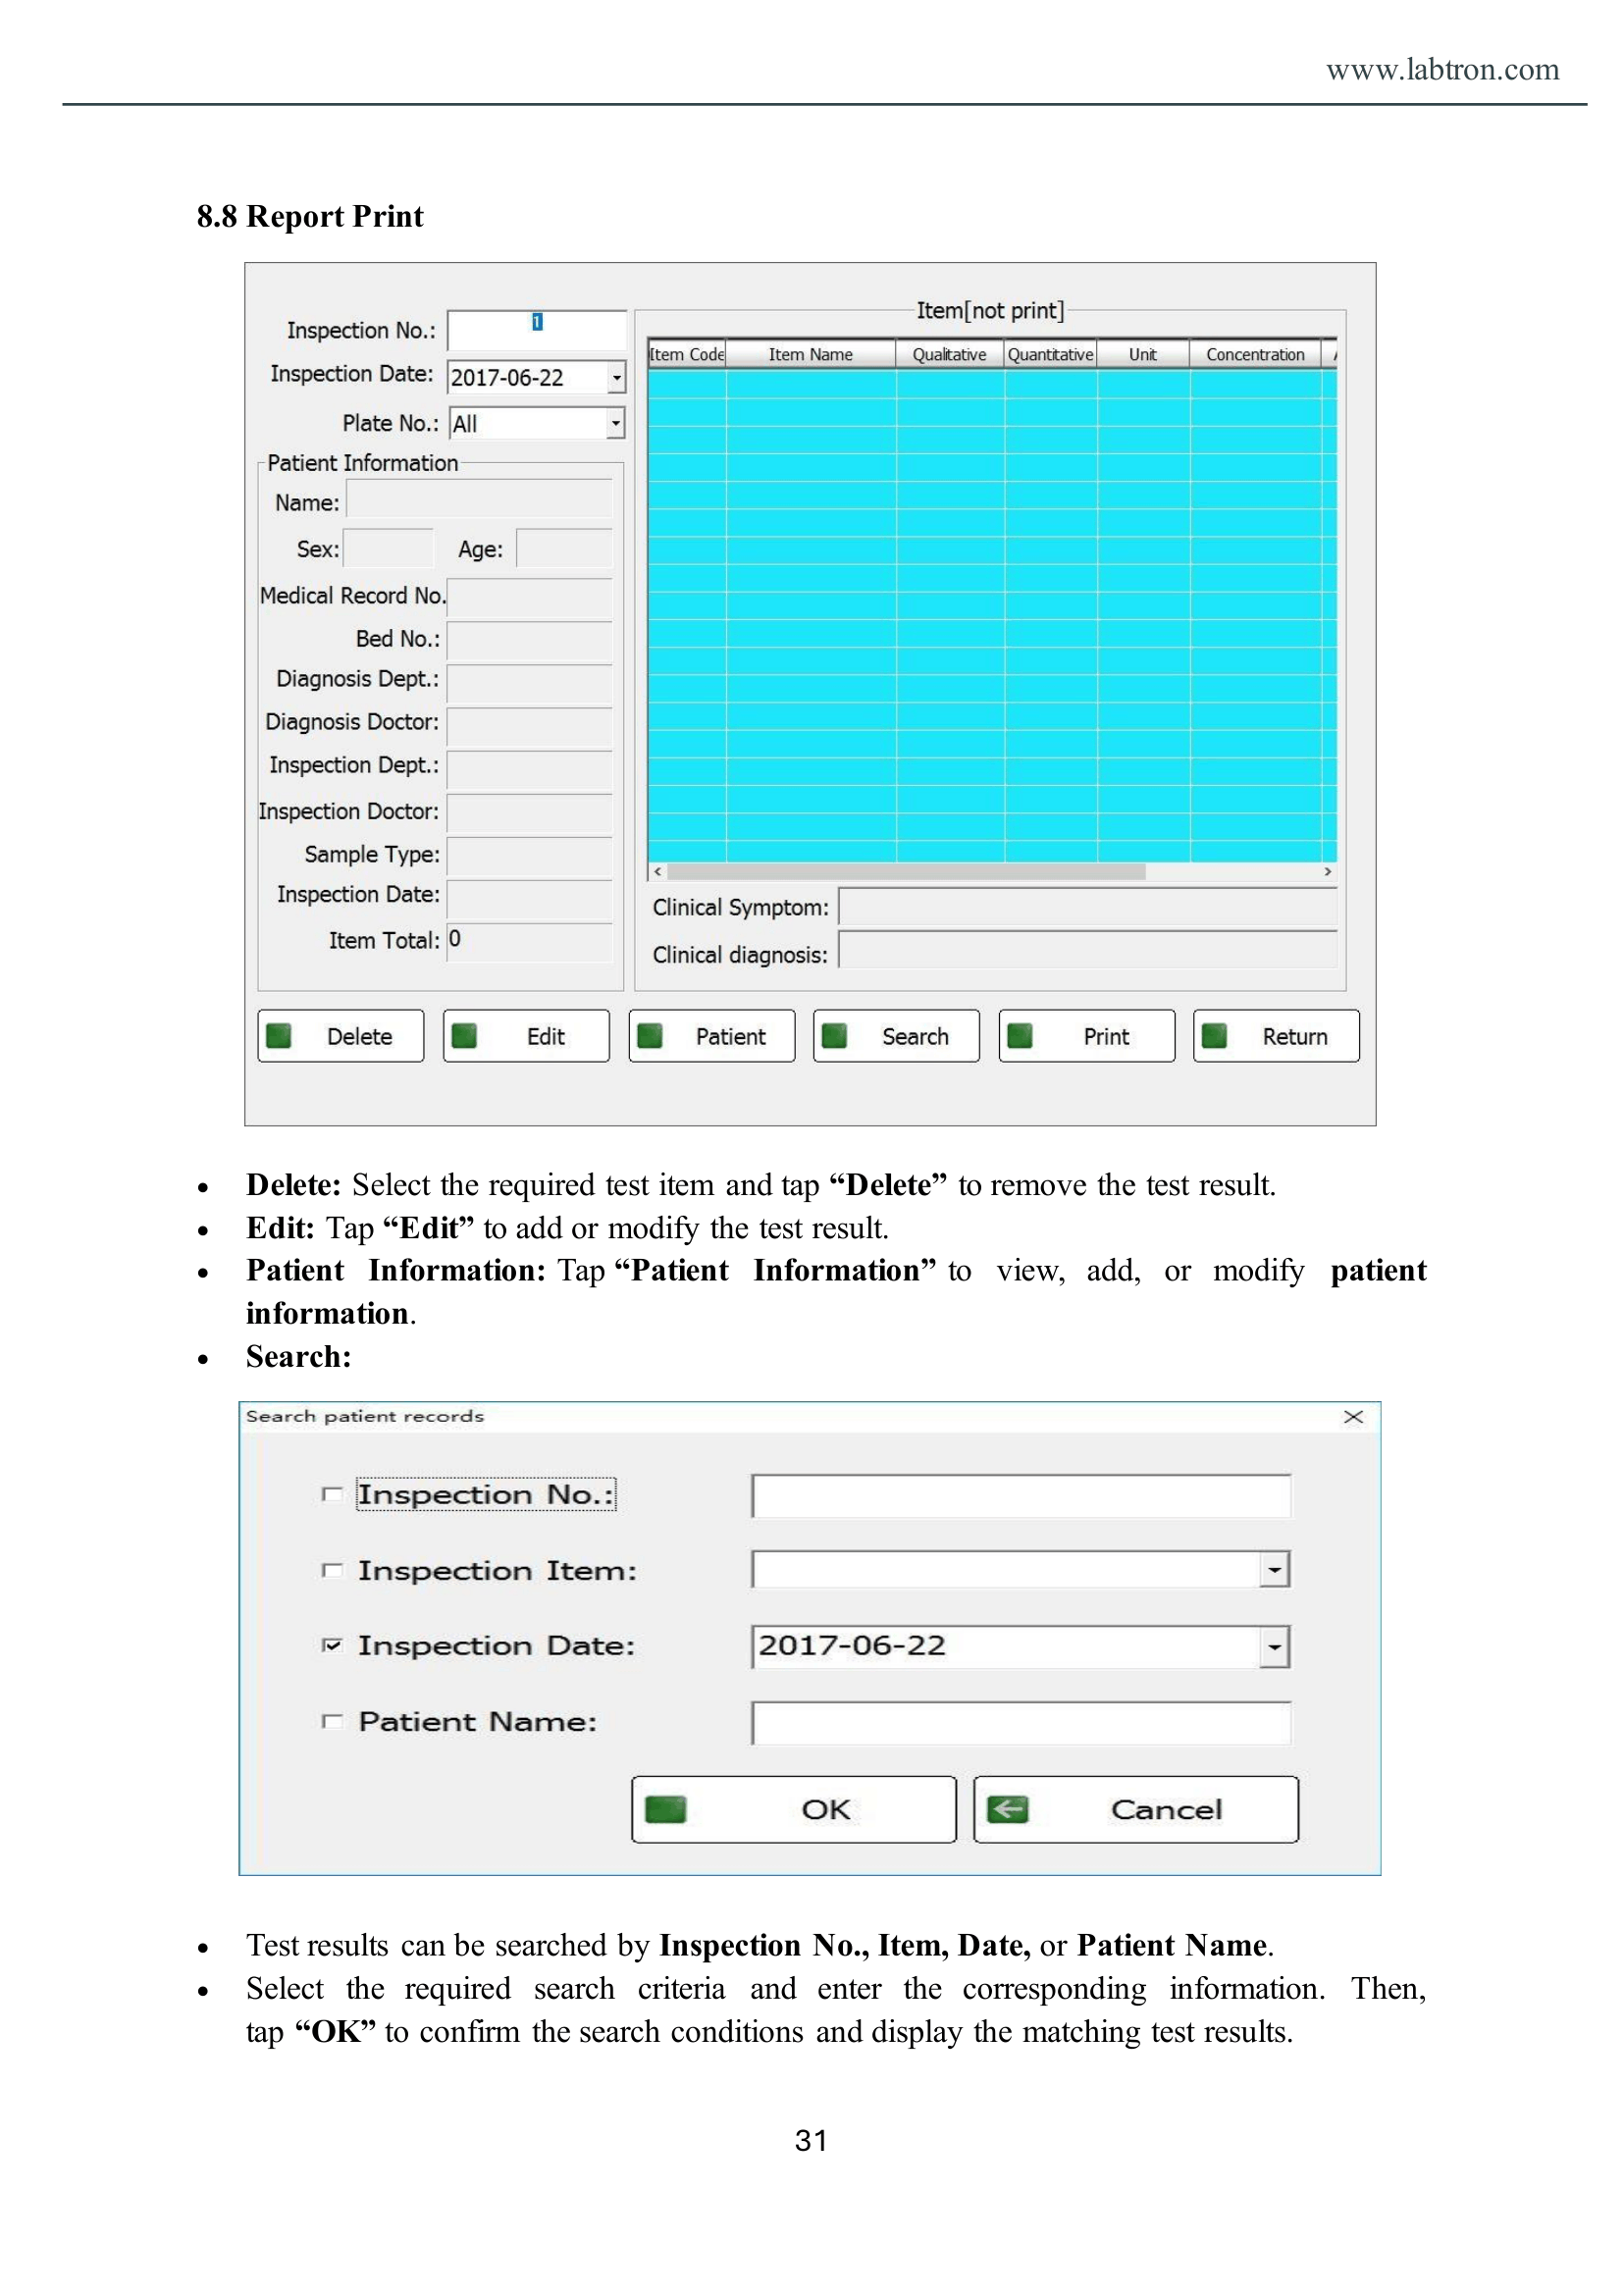Click the table scrollbar left arrow
This screenshot has height=2296, width=1624.
(x=657, y=872)
